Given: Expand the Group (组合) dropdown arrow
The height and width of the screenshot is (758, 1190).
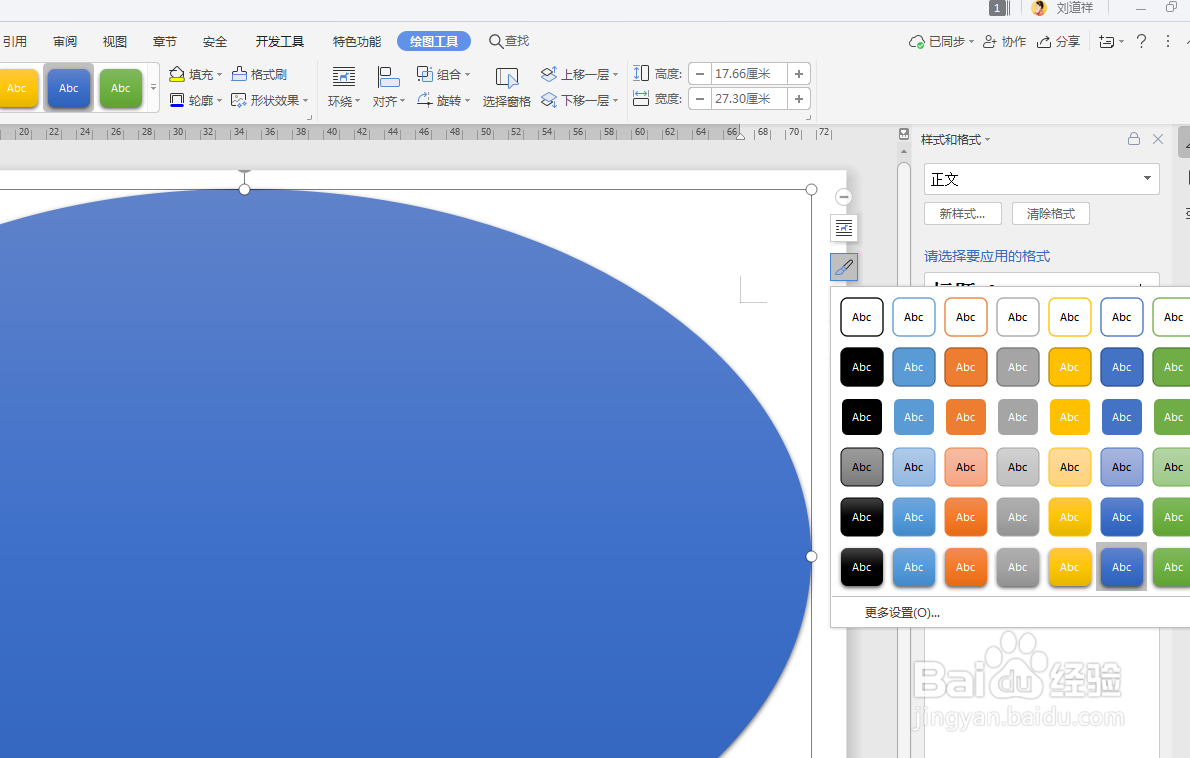Looking at the screenshot, I should pyautogui.click(x=467, y=74).
